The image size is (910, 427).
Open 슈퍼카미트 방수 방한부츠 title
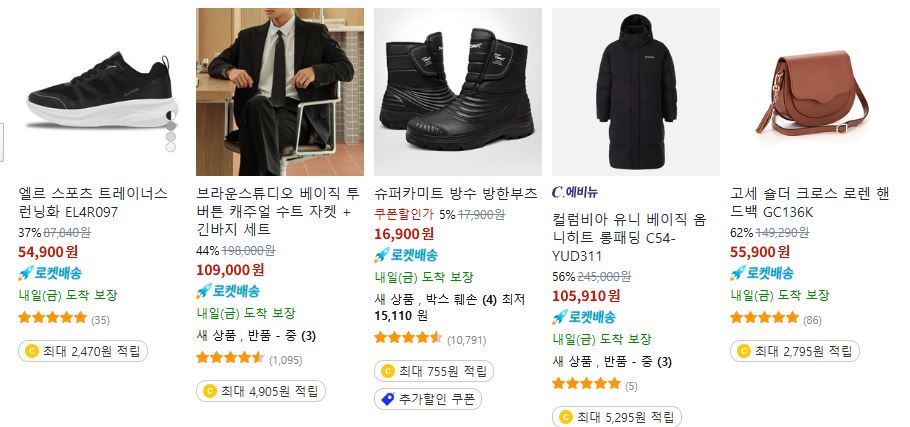(x=456, y=194)
